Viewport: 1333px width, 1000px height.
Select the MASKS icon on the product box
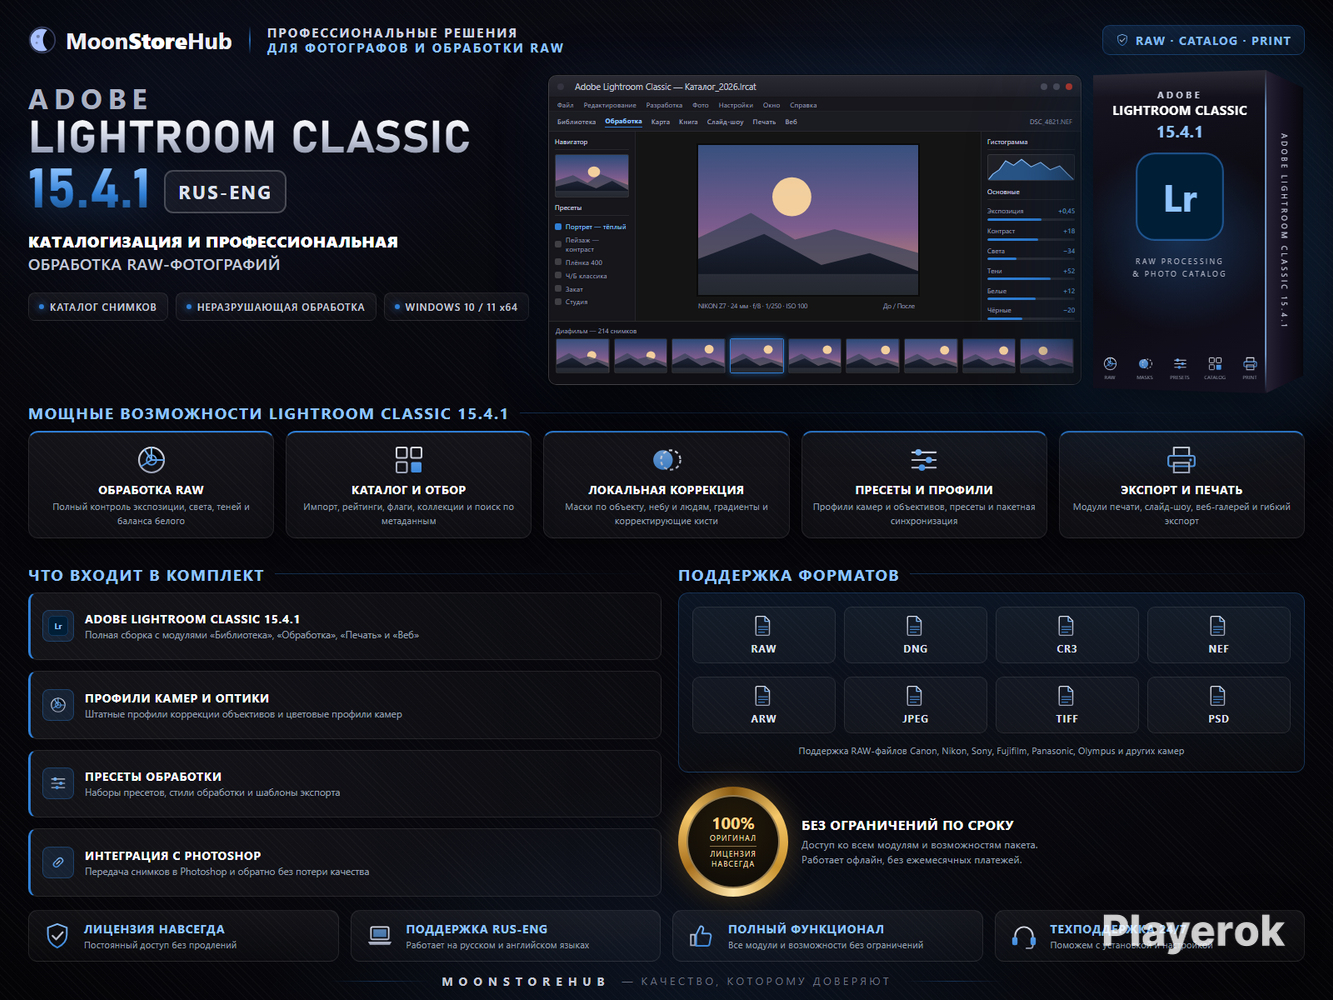click(x=1145, y=364)
